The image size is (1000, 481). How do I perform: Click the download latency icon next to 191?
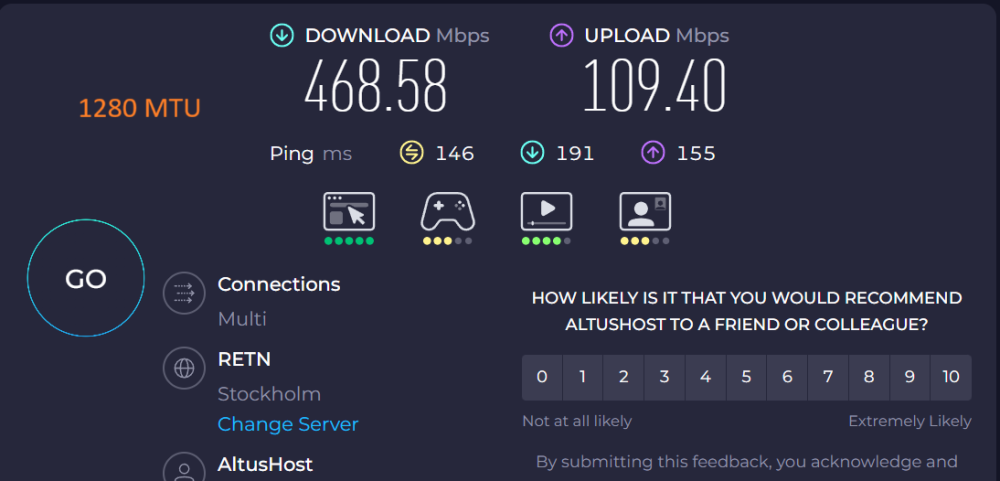coord(532,153)
